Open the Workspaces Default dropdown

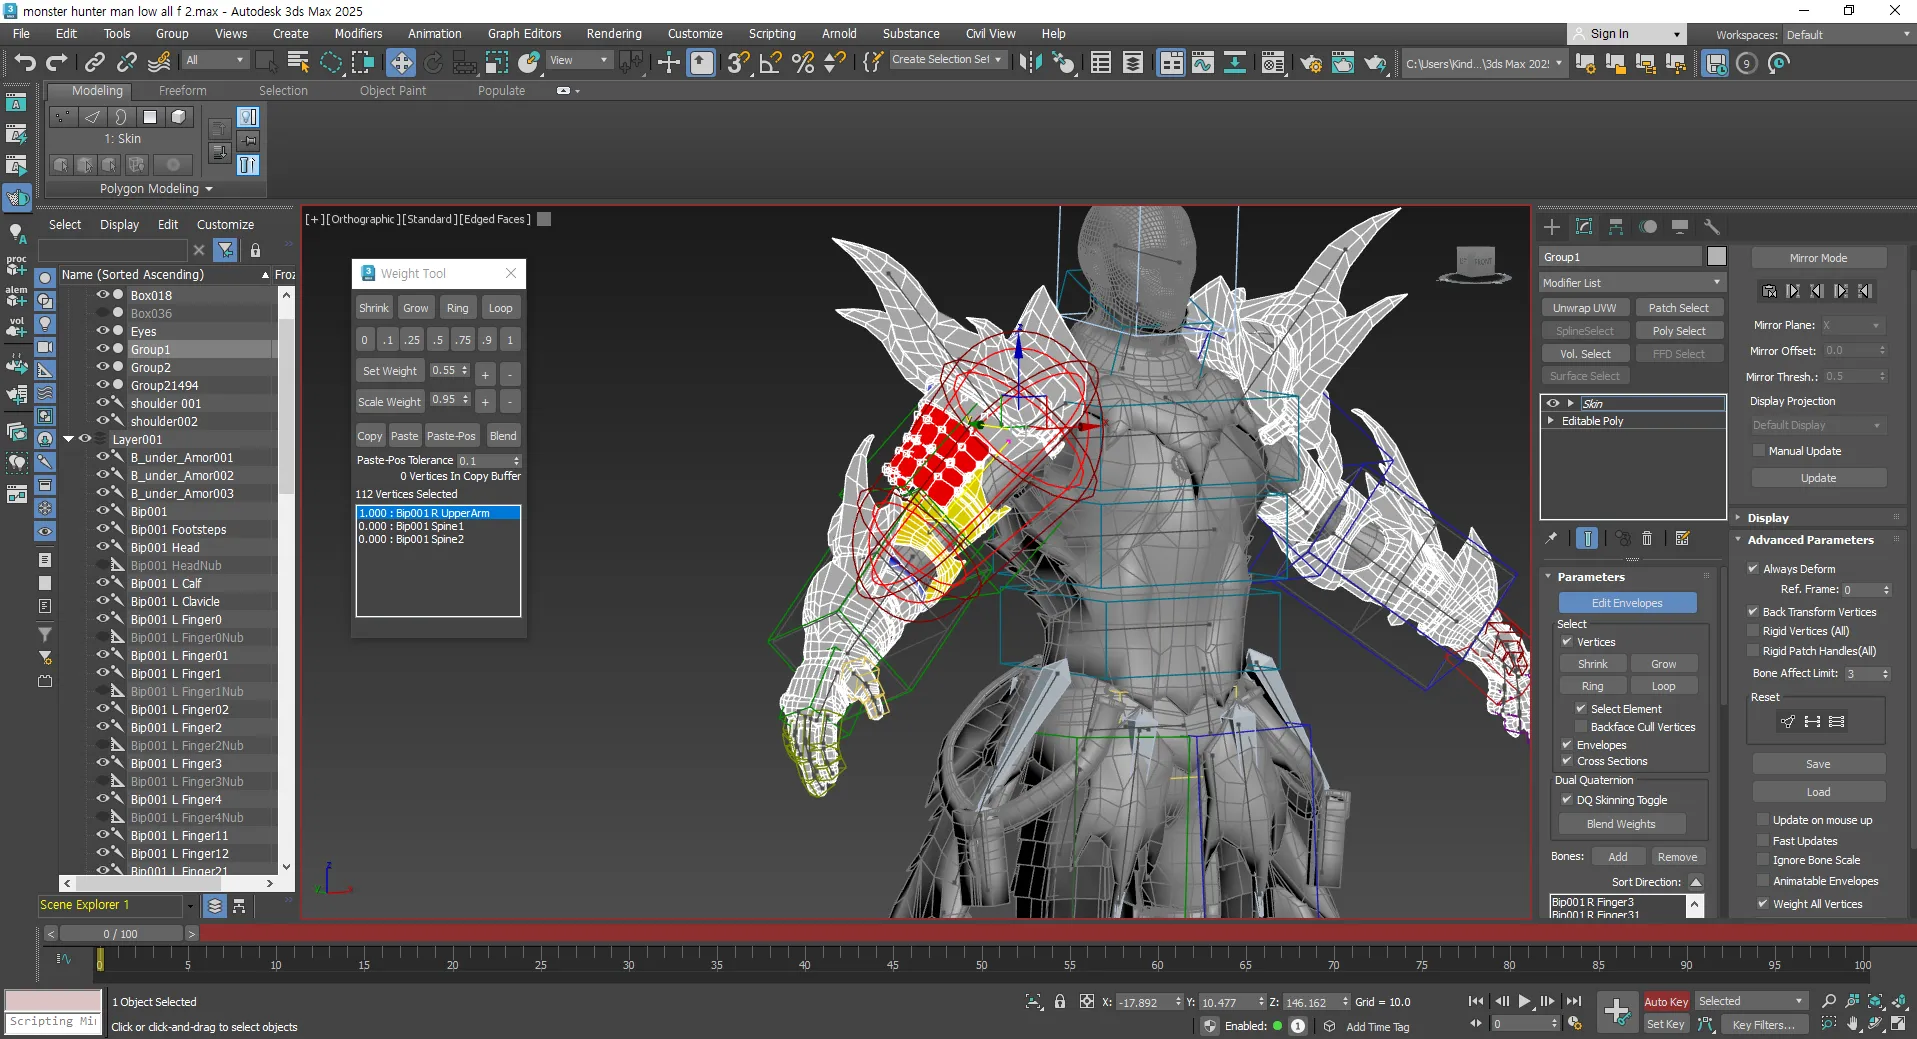1848,35
